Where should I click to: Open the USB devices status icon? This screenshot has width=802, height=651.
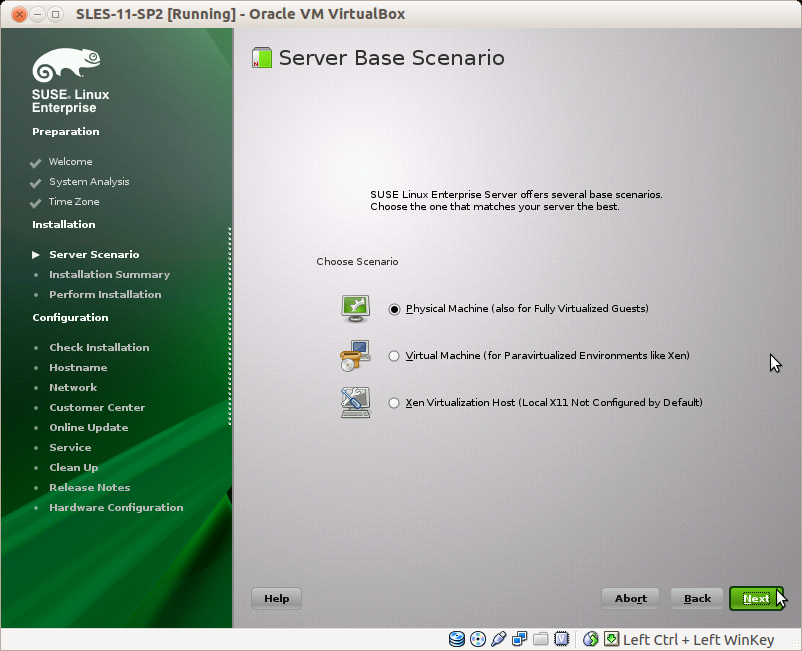coord(499,639)
